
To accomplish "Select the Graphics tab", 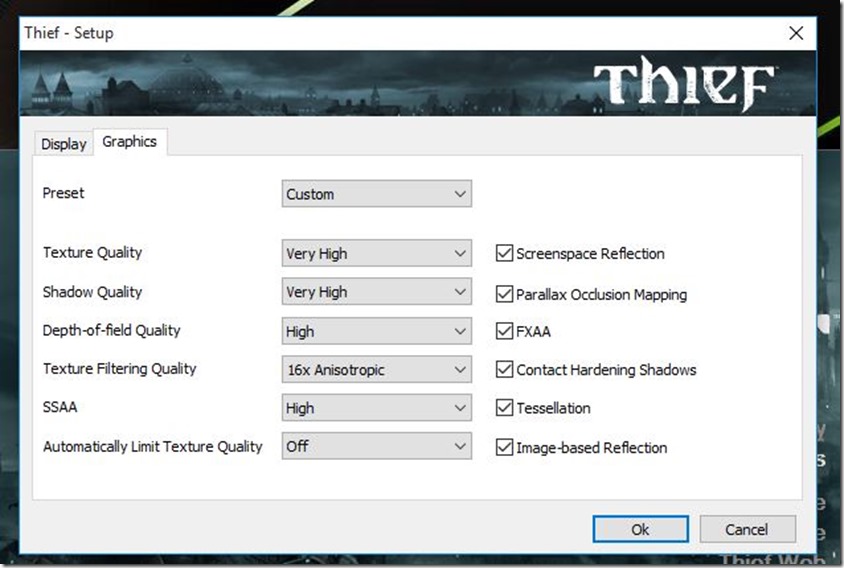I will pos(130,142).
